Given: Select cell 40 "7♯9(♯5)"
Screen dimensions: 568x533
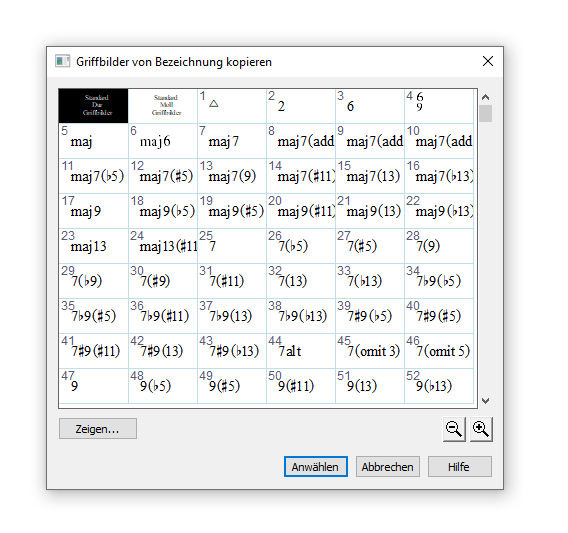Looking at the screenshot, I should tap(439, 316).
